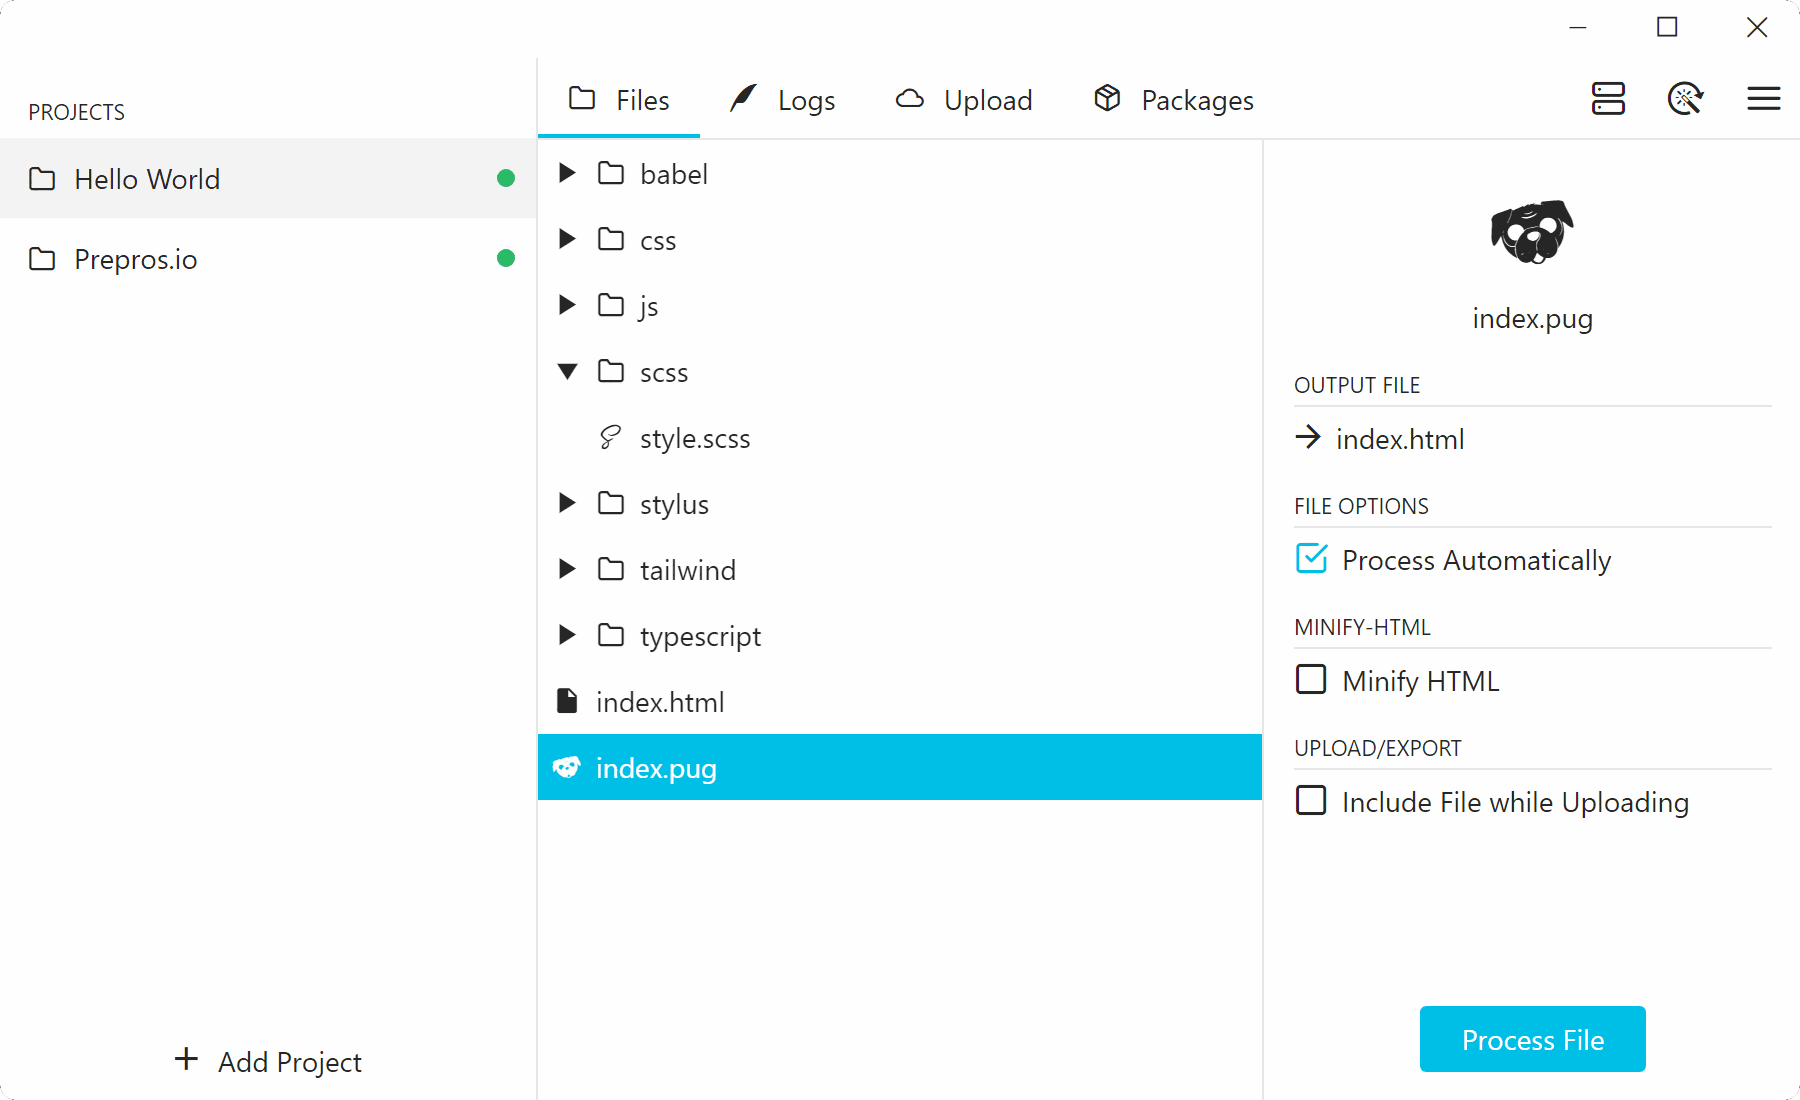Click the pug dog icon above index.pug
The width and height of the screenshot is (1800, 1100).
point(1532,232)
